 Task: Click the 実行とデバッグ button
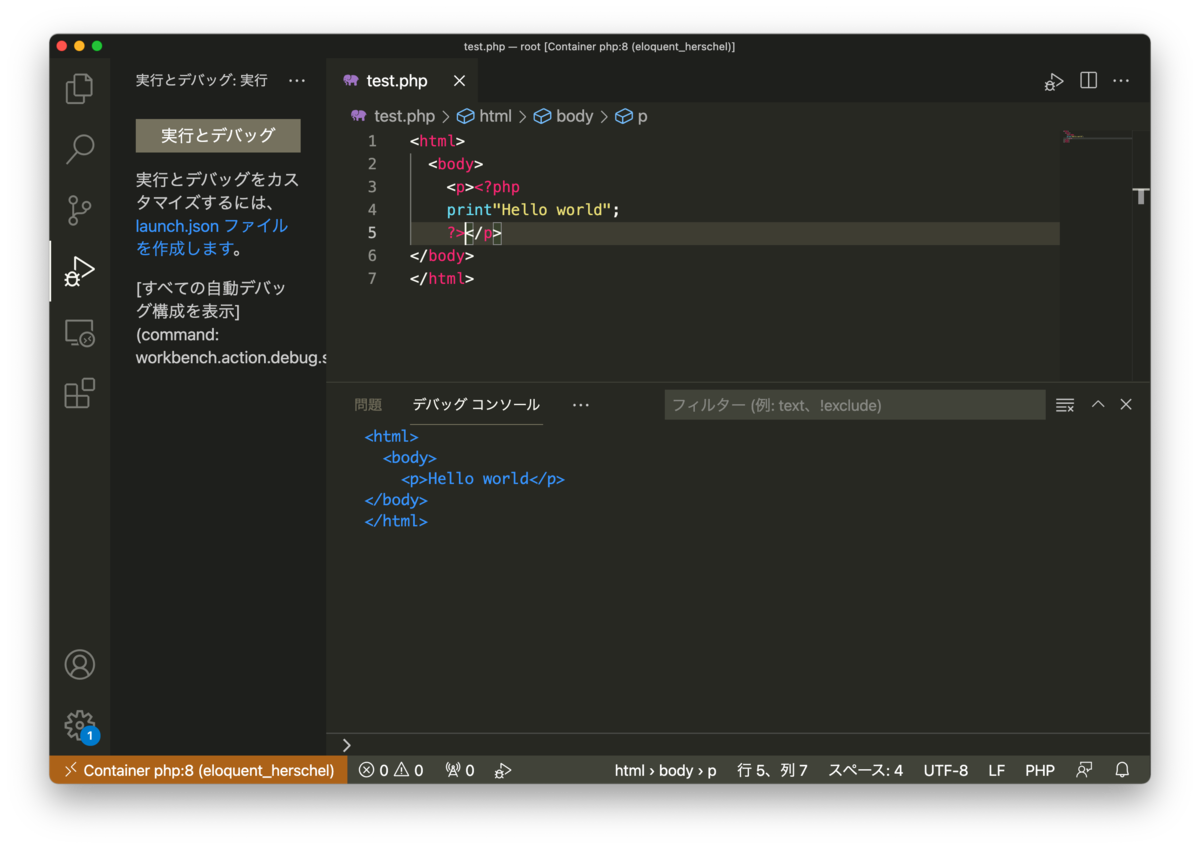218,135
